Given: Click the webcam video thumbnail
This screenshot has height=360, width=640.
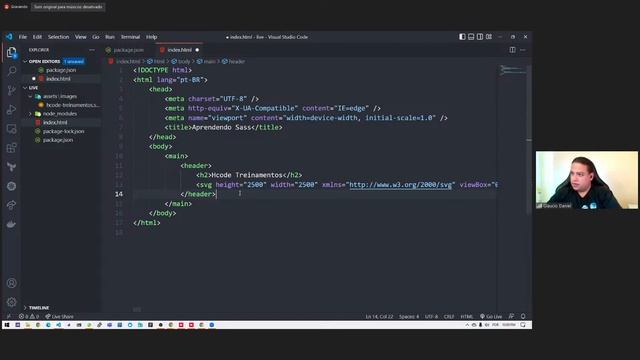Looking at the screenshot, I should (587, 180).
